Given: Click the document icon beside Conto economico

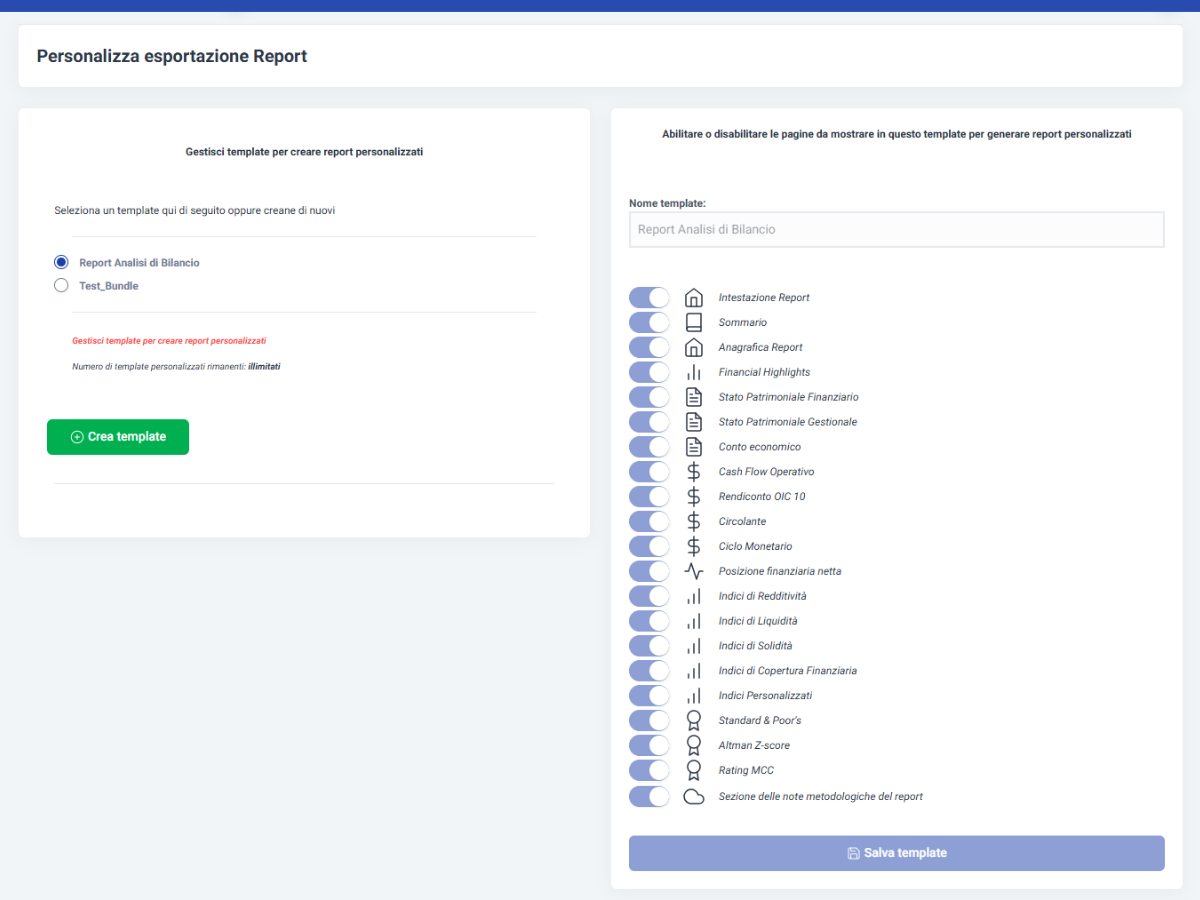Looking at the screenshot, I should [694, 447].
